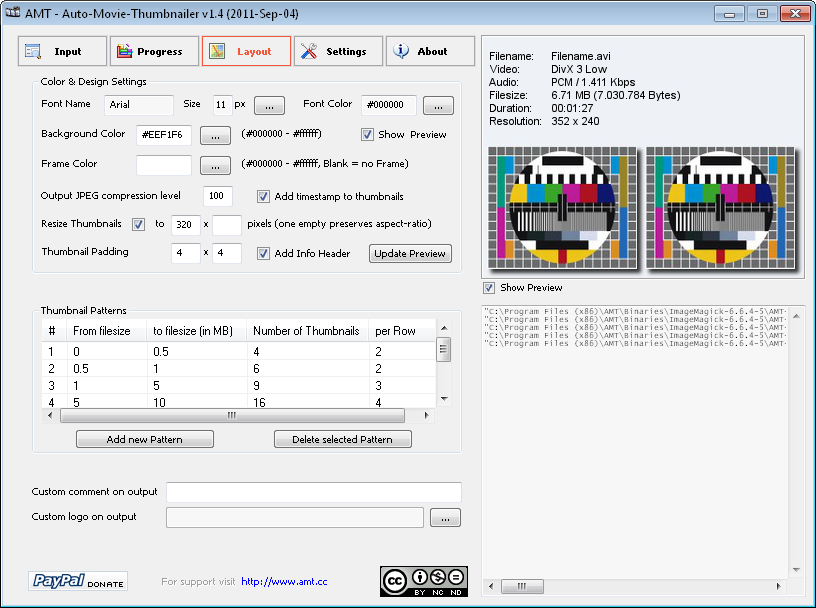Click the Settings wrench icon
Screen dimensions: 816x608
tap(309, 51)
